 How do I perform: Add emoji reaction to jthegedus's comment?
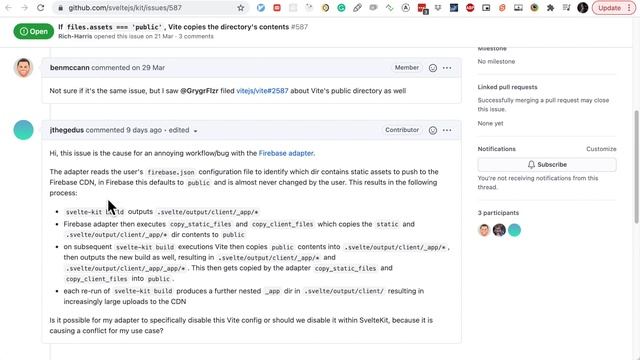(x=433, y=130)
